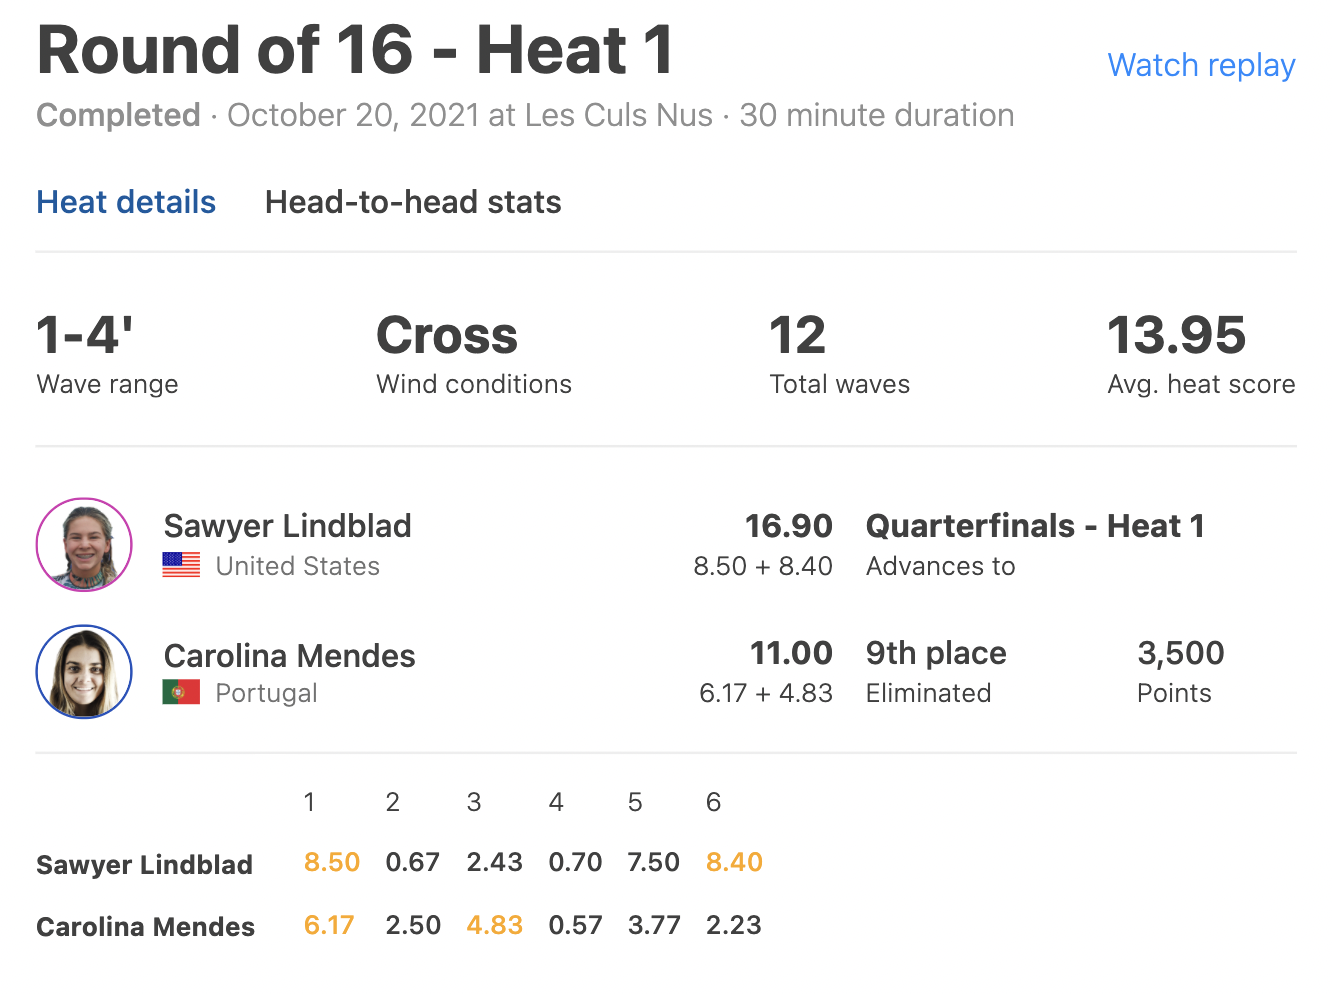1332x994 pixels.
Task: Select Lindblad's 8.40 wave six score
Action: (734, 862)
